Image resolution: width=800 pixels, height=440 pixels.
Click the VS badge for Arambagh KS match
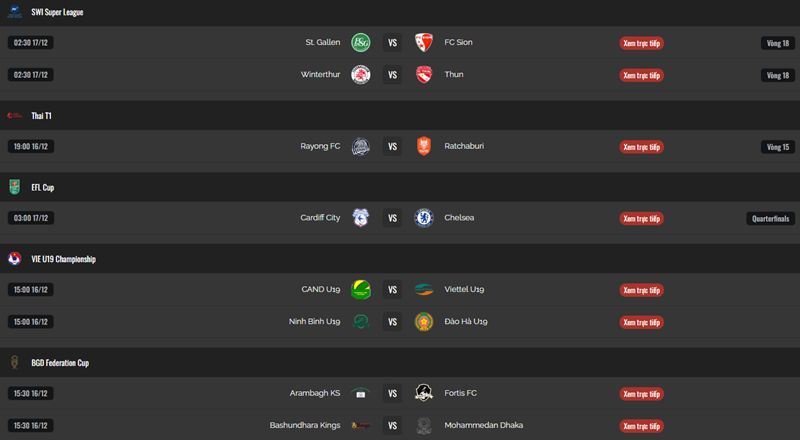point(393,394)
